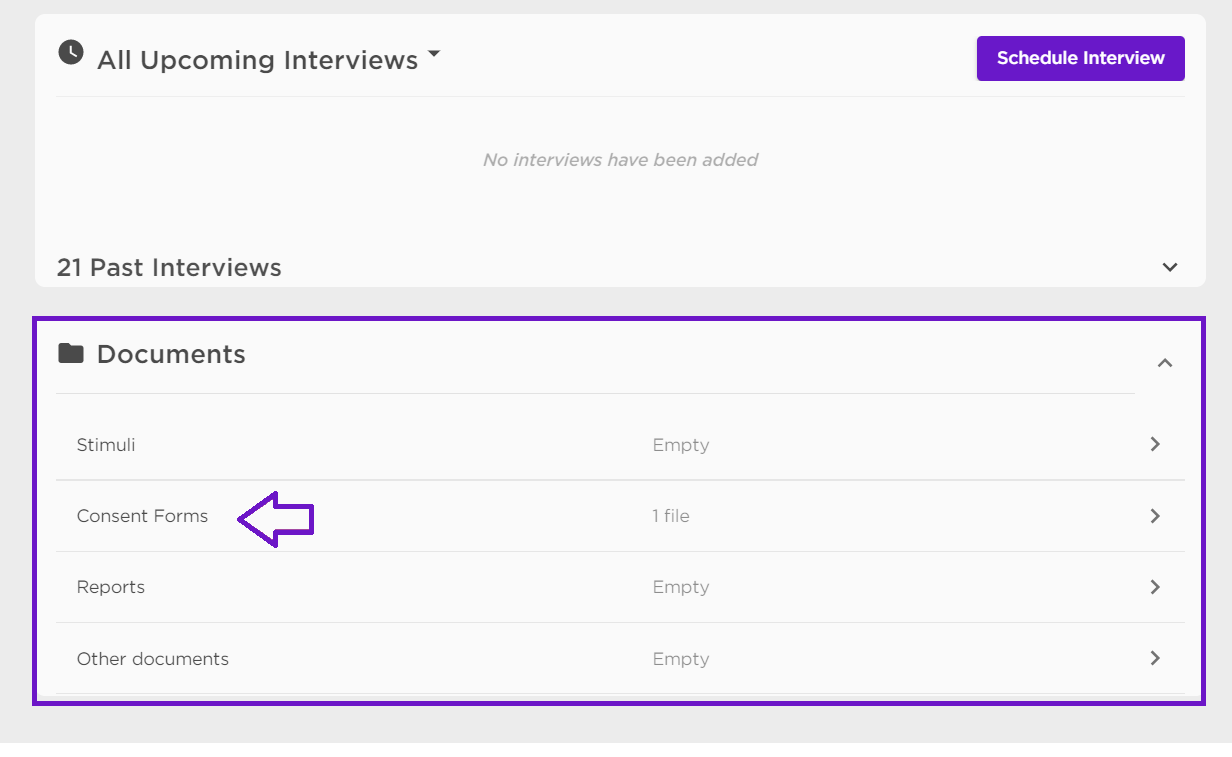Click the Documents section heading

pyautogui.click(x=171, y=354)
